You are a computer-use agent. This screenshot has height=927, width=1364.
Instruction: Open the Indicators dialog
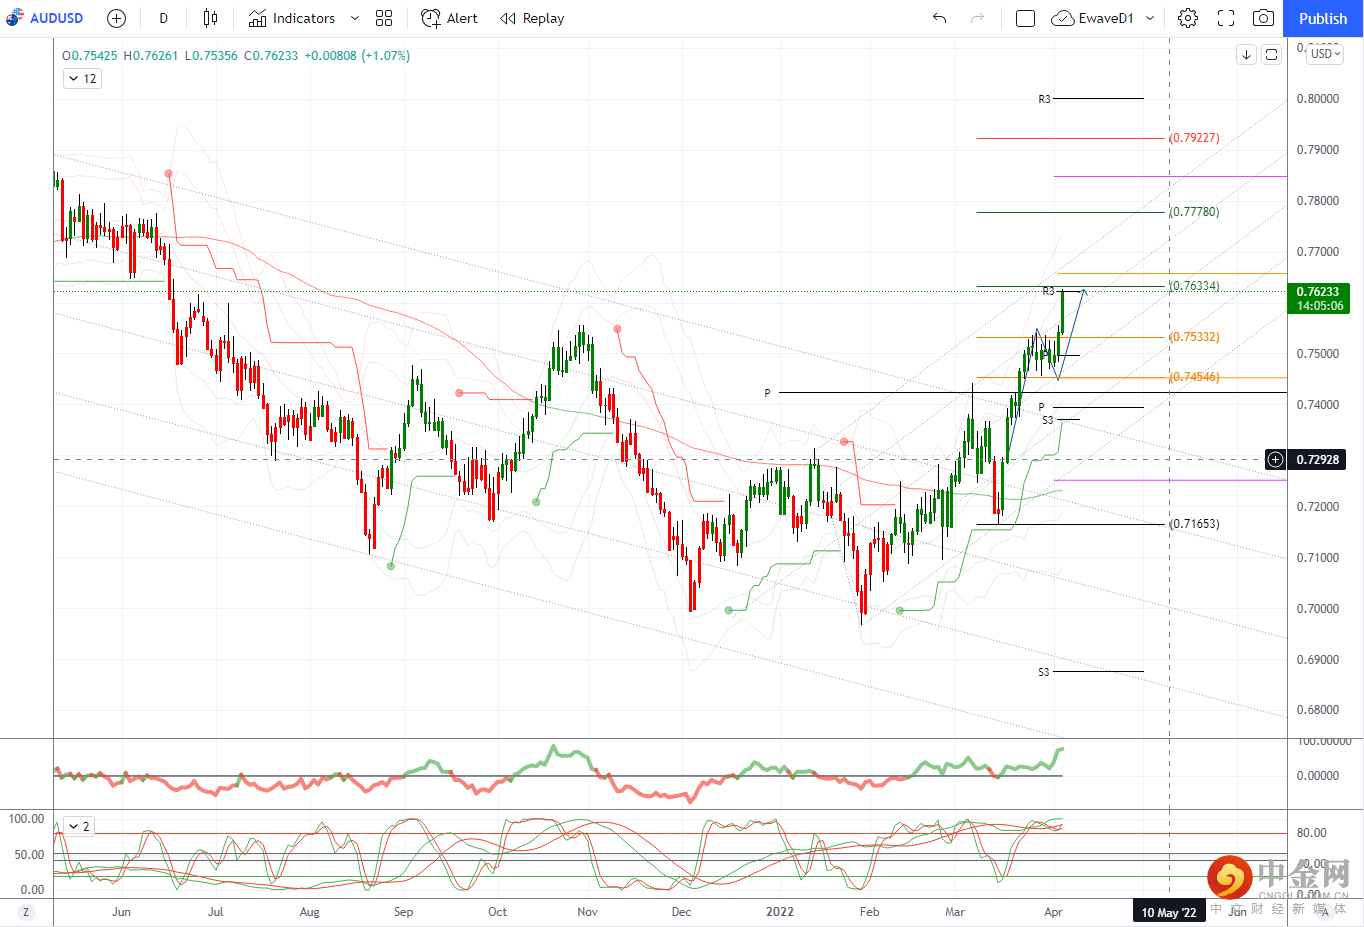(x=292, y=18)
